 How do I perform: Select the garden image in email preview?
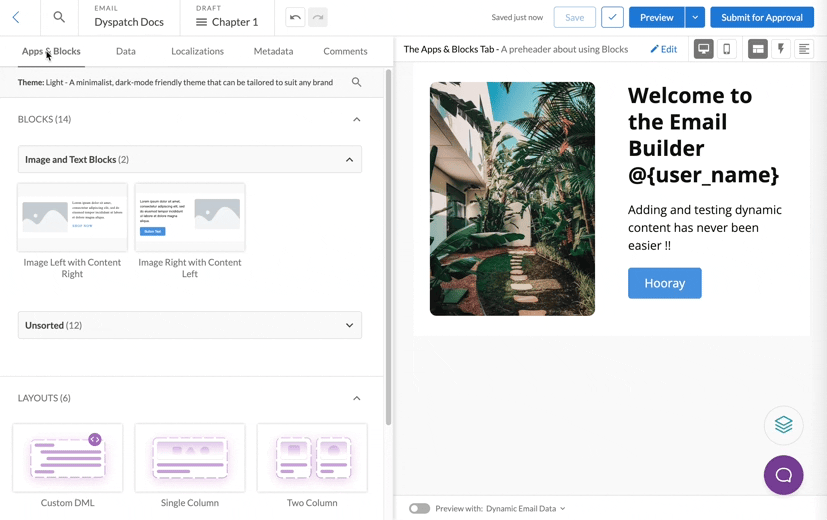coord(512,199)
